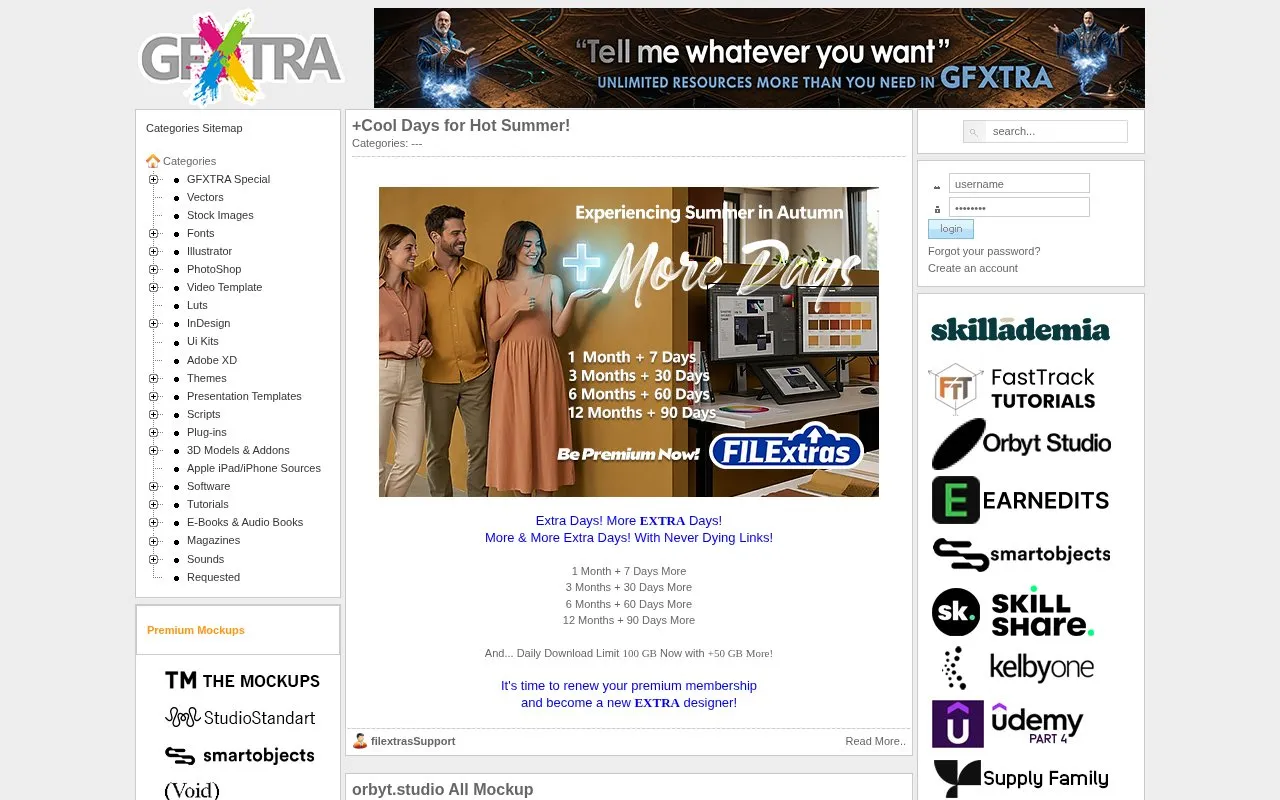Expand the Fonts category node
The width and height of the screenshot is (1280, 800).
coord(154,233)
